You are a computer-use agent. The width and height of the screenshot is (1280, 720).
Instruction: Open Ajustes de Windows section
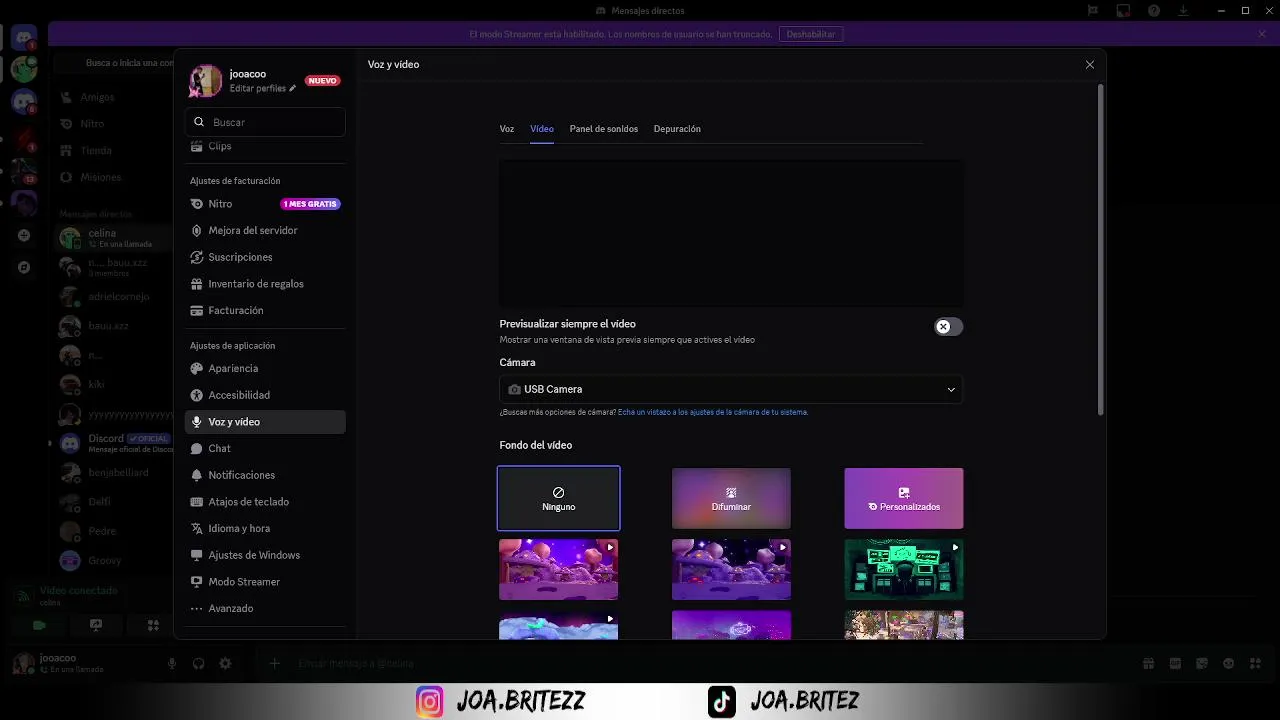265,555
